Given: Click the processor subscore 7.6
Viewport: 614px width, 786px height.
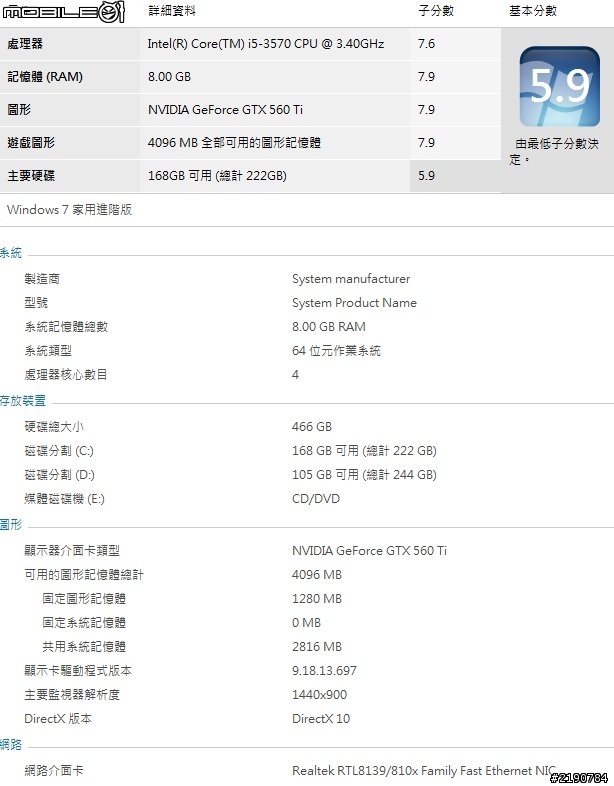Looking at the screenshot, I should 427,44.
